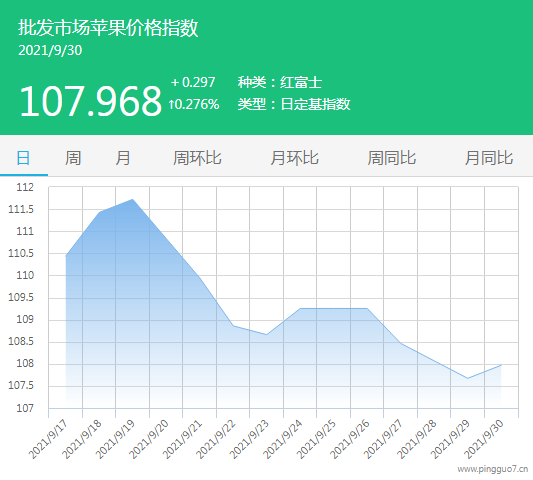Image resolution: width=533 pixels, height=480 pixels.
Task: Click the 2021/9/19 peak data point
Action: [x=133, y=200]
